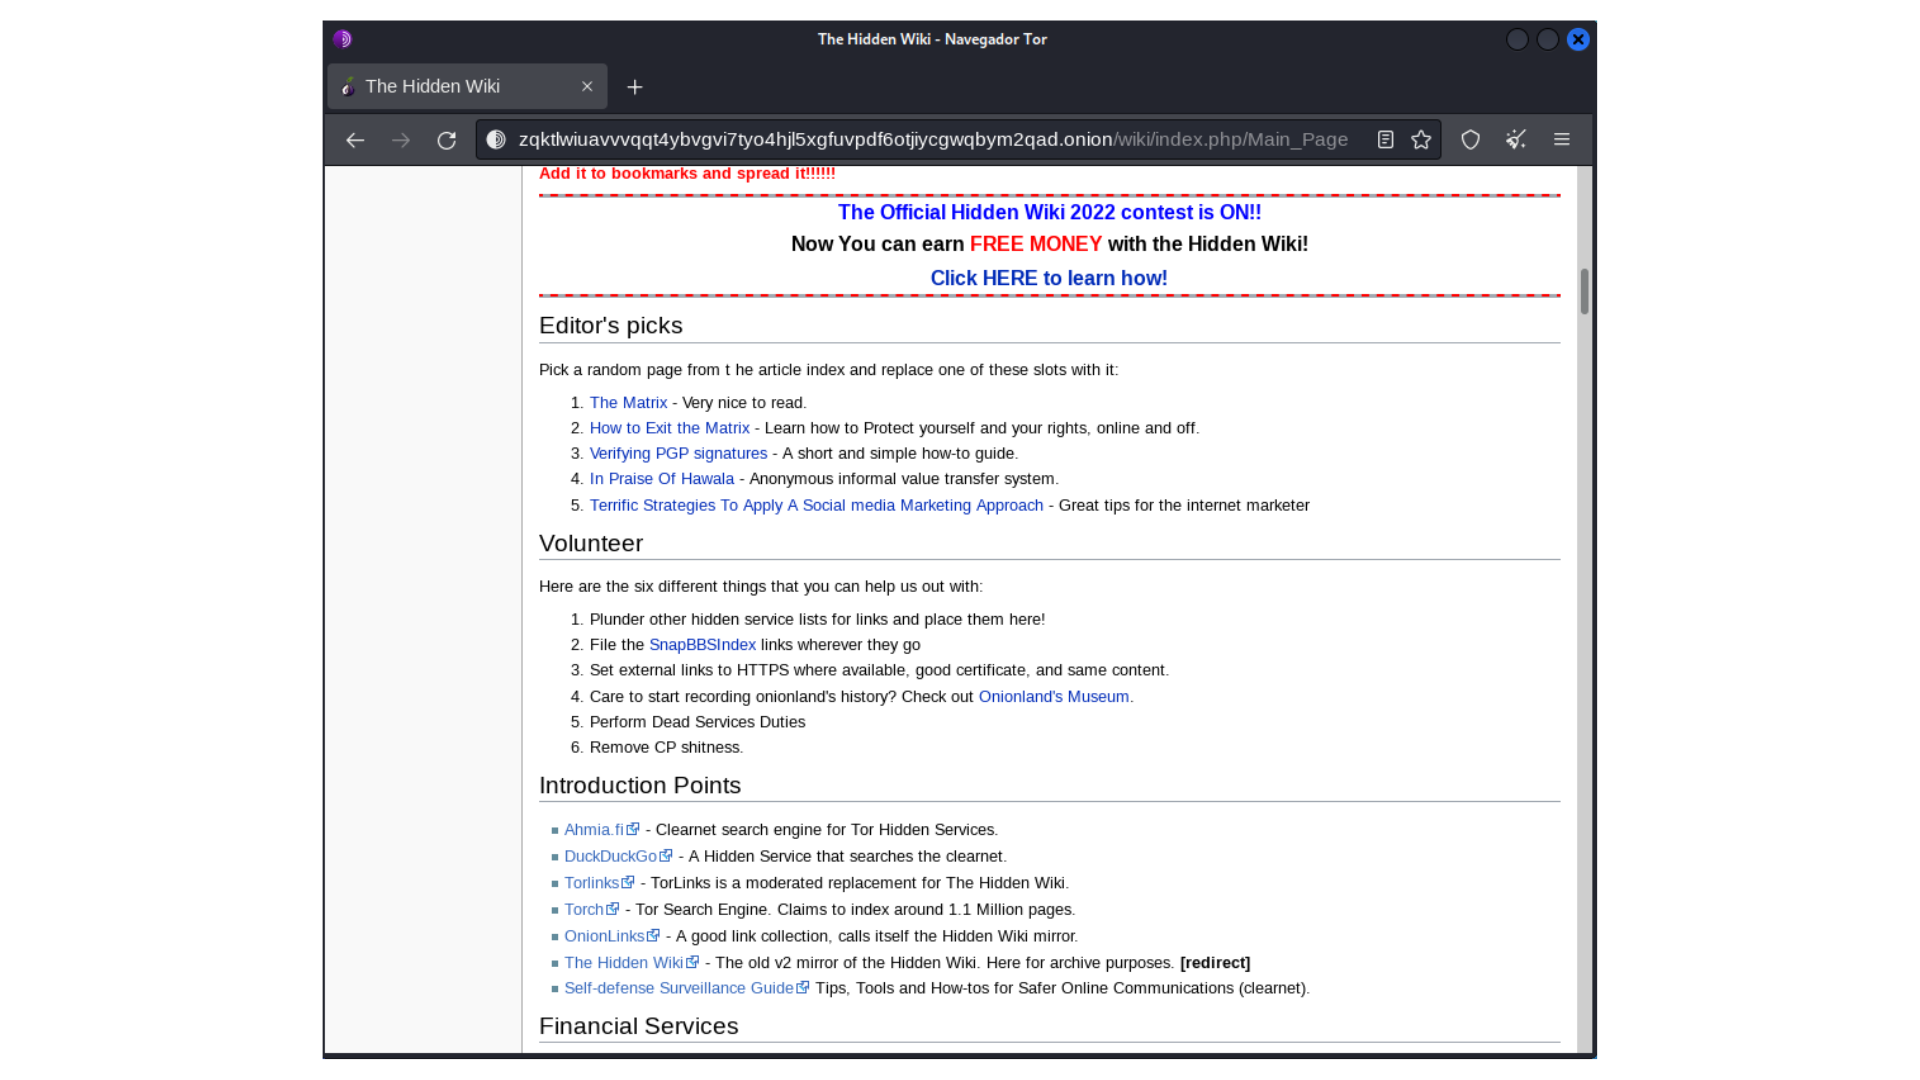Image resolution: width=1920 pixels, height=1080 pixels.
Task: Open Self-defense Surveillance Guide link
Action: click(678, 988)
